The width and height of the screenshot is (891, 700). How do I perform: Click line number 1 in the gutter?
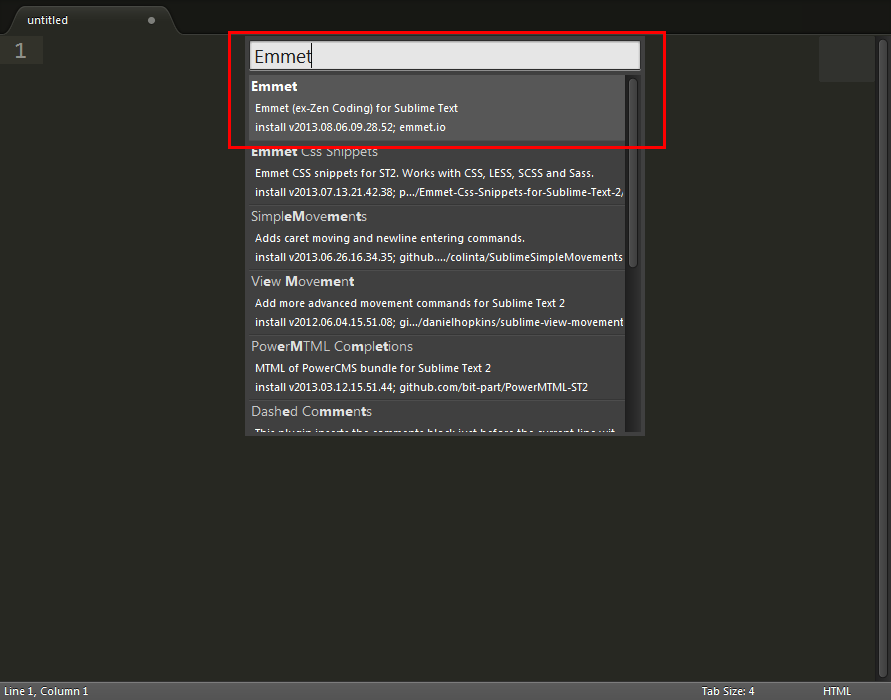21,51
